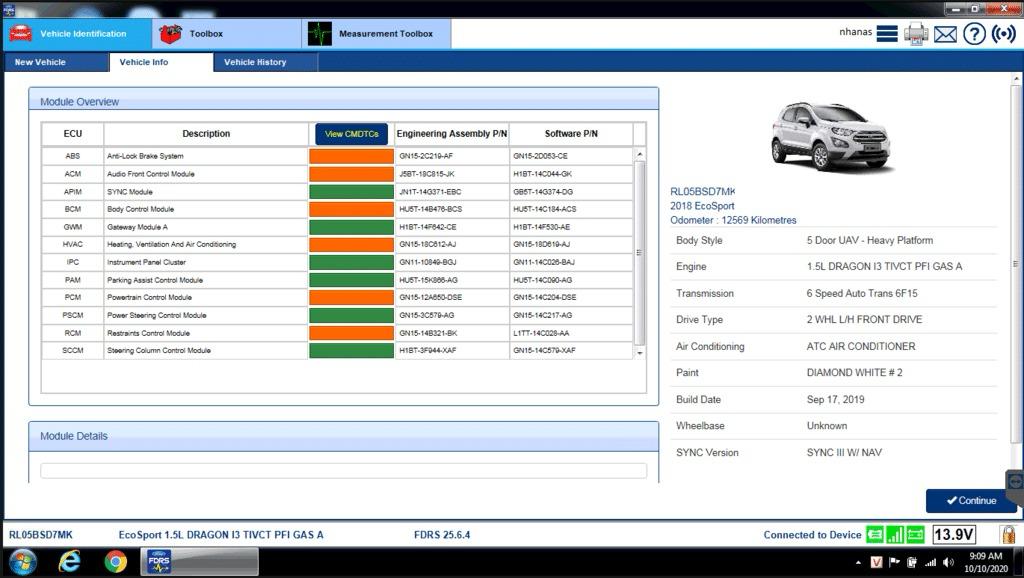1024x578 pixels.
Task: Click the green signal strength icon
Action: (x=897, y=535)
